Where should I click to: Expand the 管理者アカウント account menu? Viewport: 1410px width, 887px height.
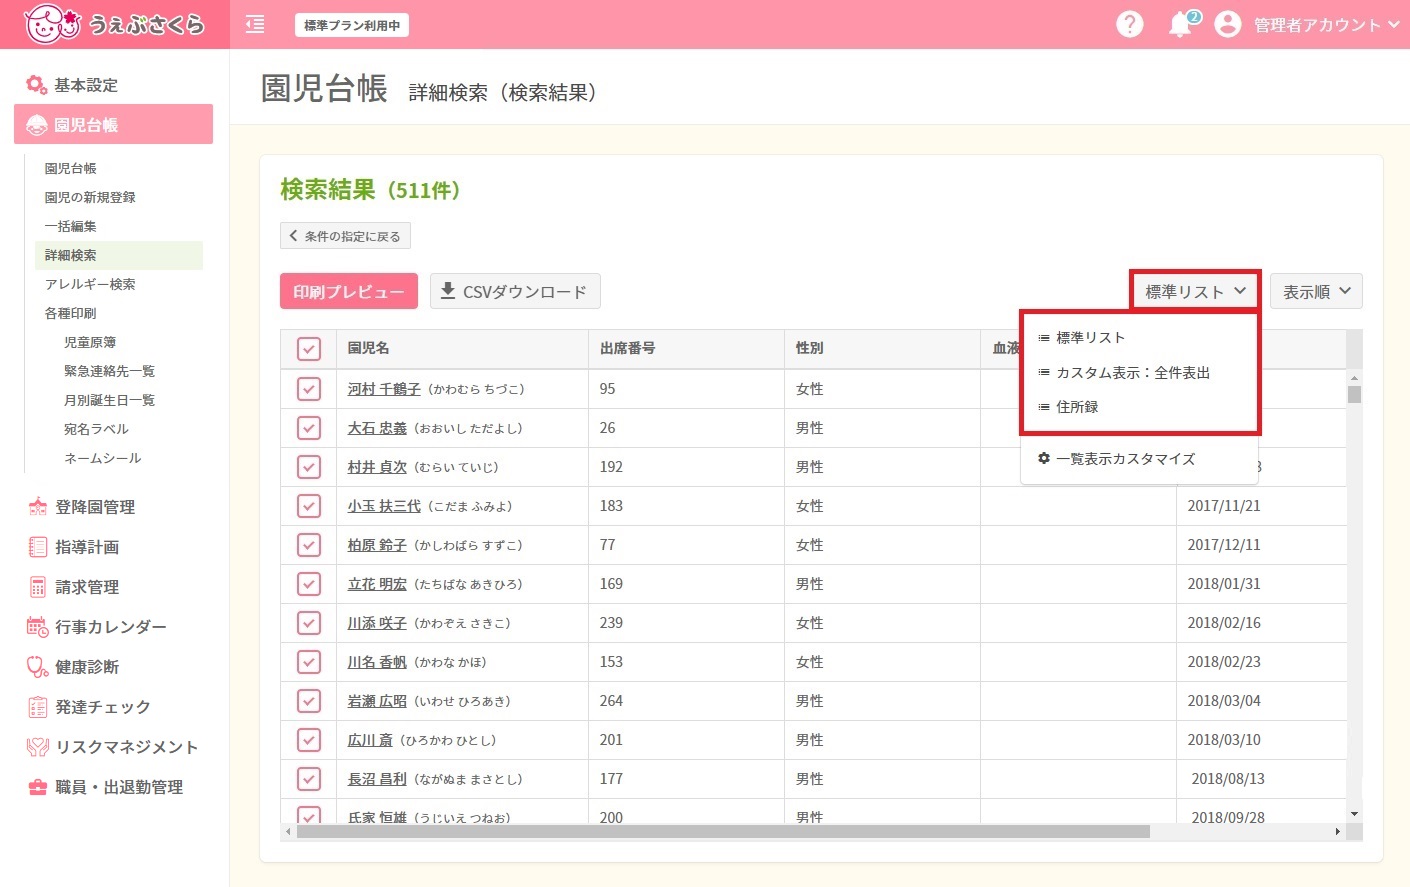(x=1326, y=25)
